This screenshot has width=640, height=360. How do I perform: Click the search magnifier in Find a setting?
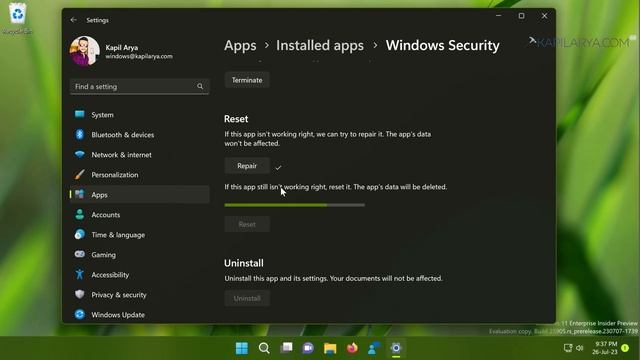(x=200, y=86)
